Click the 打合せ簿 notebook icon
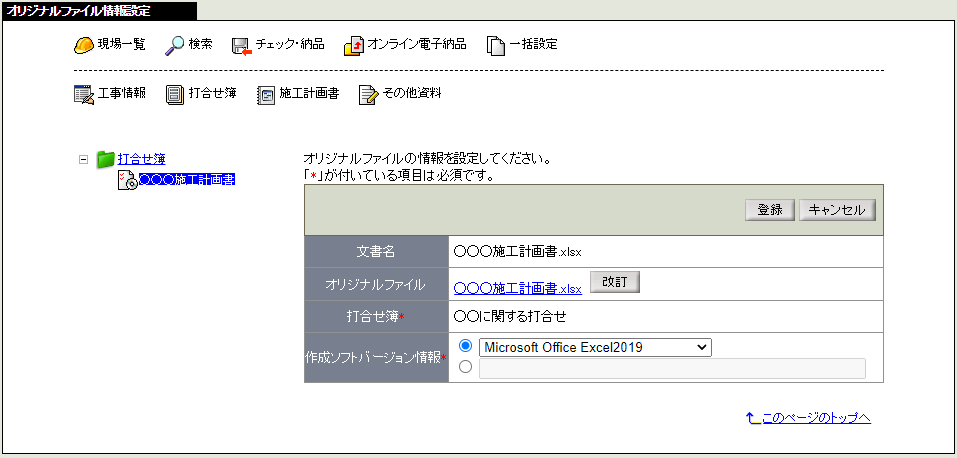This screenshot has width=957, height=458. coord(175,95)
